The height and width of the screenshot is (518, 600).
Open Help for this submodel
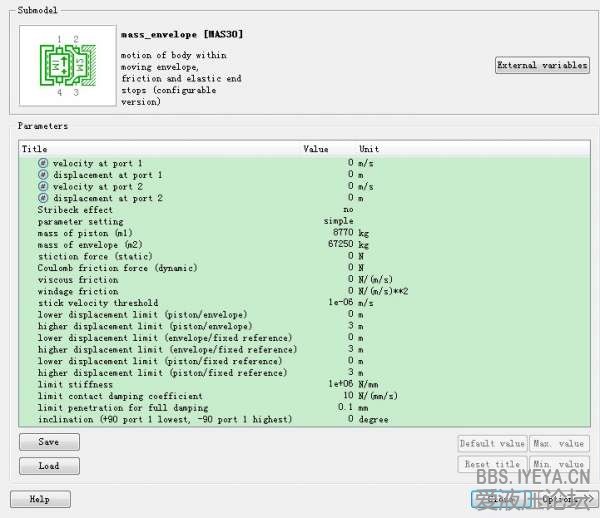pyautogui.click(x=40, y=499)
